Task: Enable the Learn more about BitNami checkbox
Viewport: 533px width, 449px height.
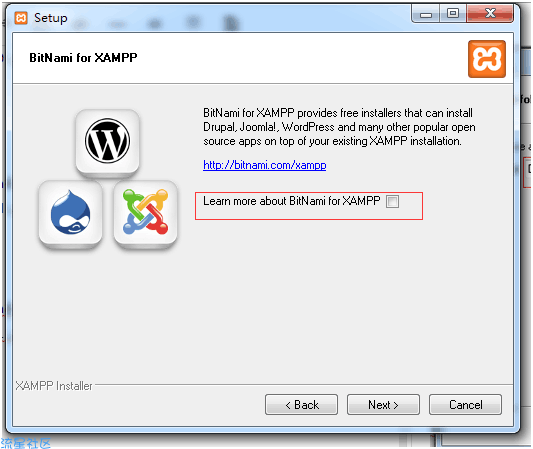Action: point(392,201)
